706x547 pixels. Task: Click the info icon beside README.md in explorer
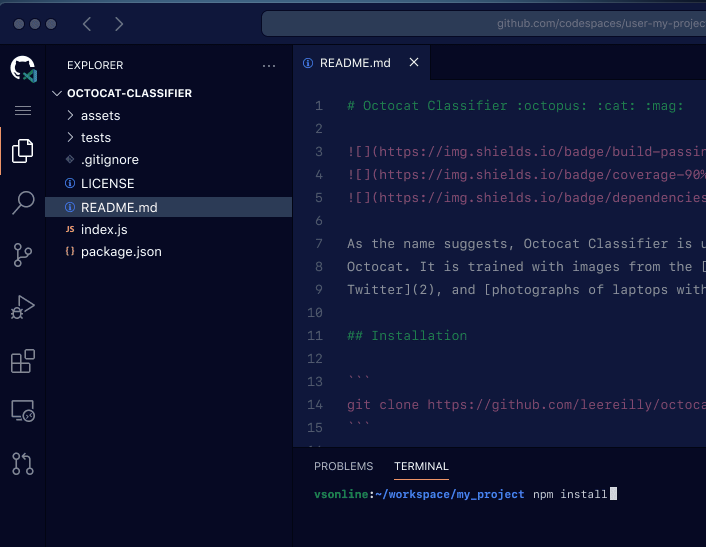coord(70,207)
